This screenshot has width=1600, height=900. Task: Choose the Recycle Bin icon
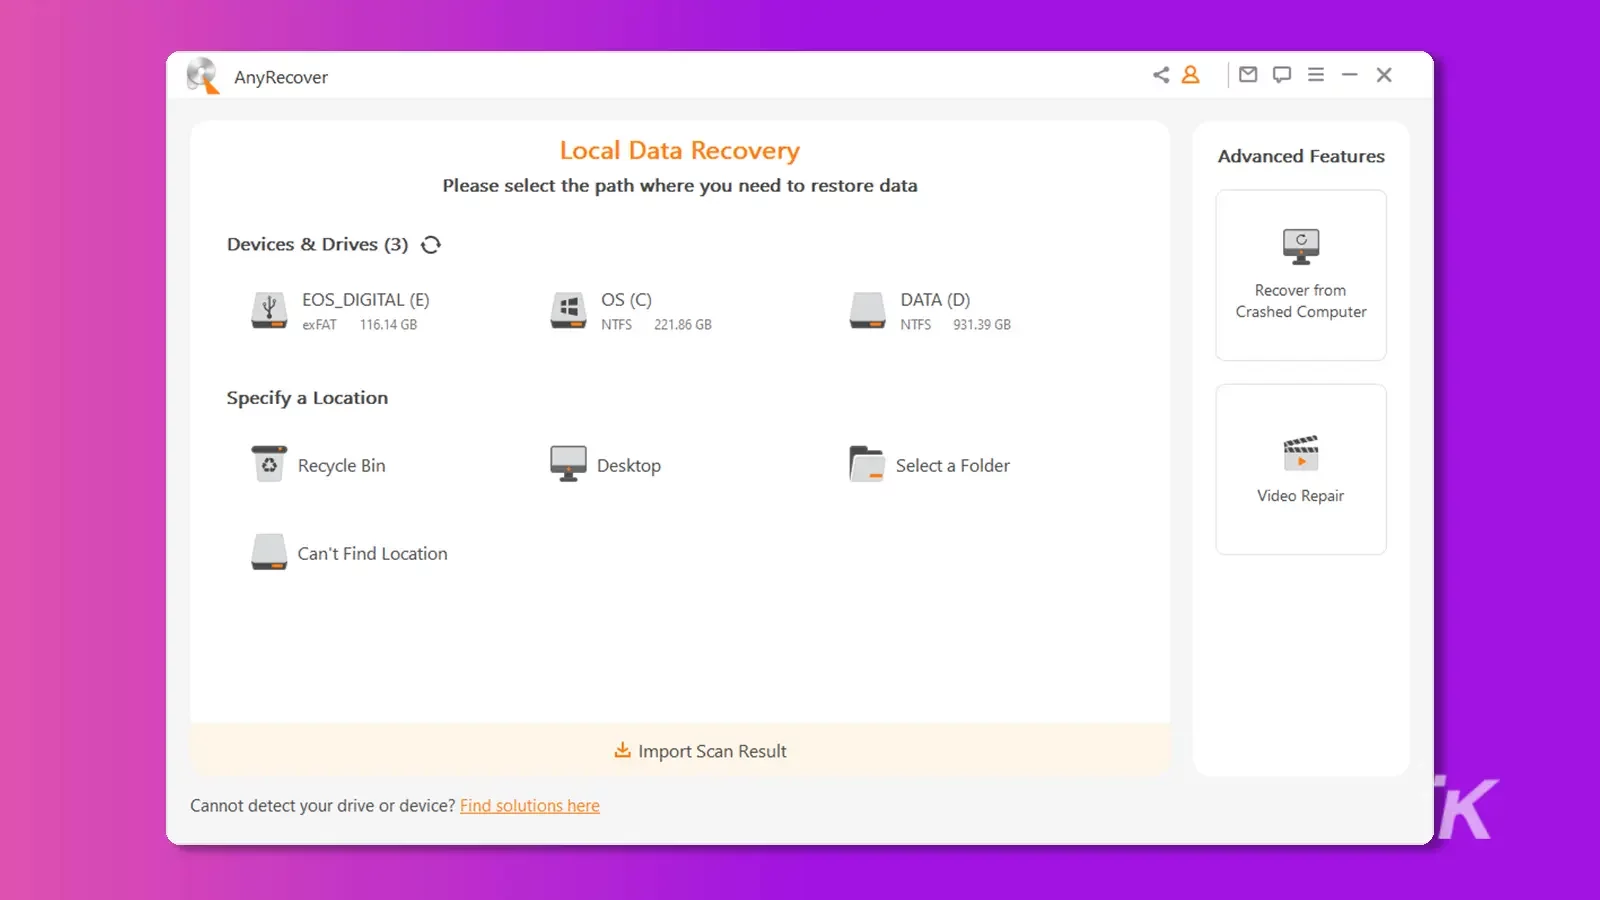click(269, 464)
